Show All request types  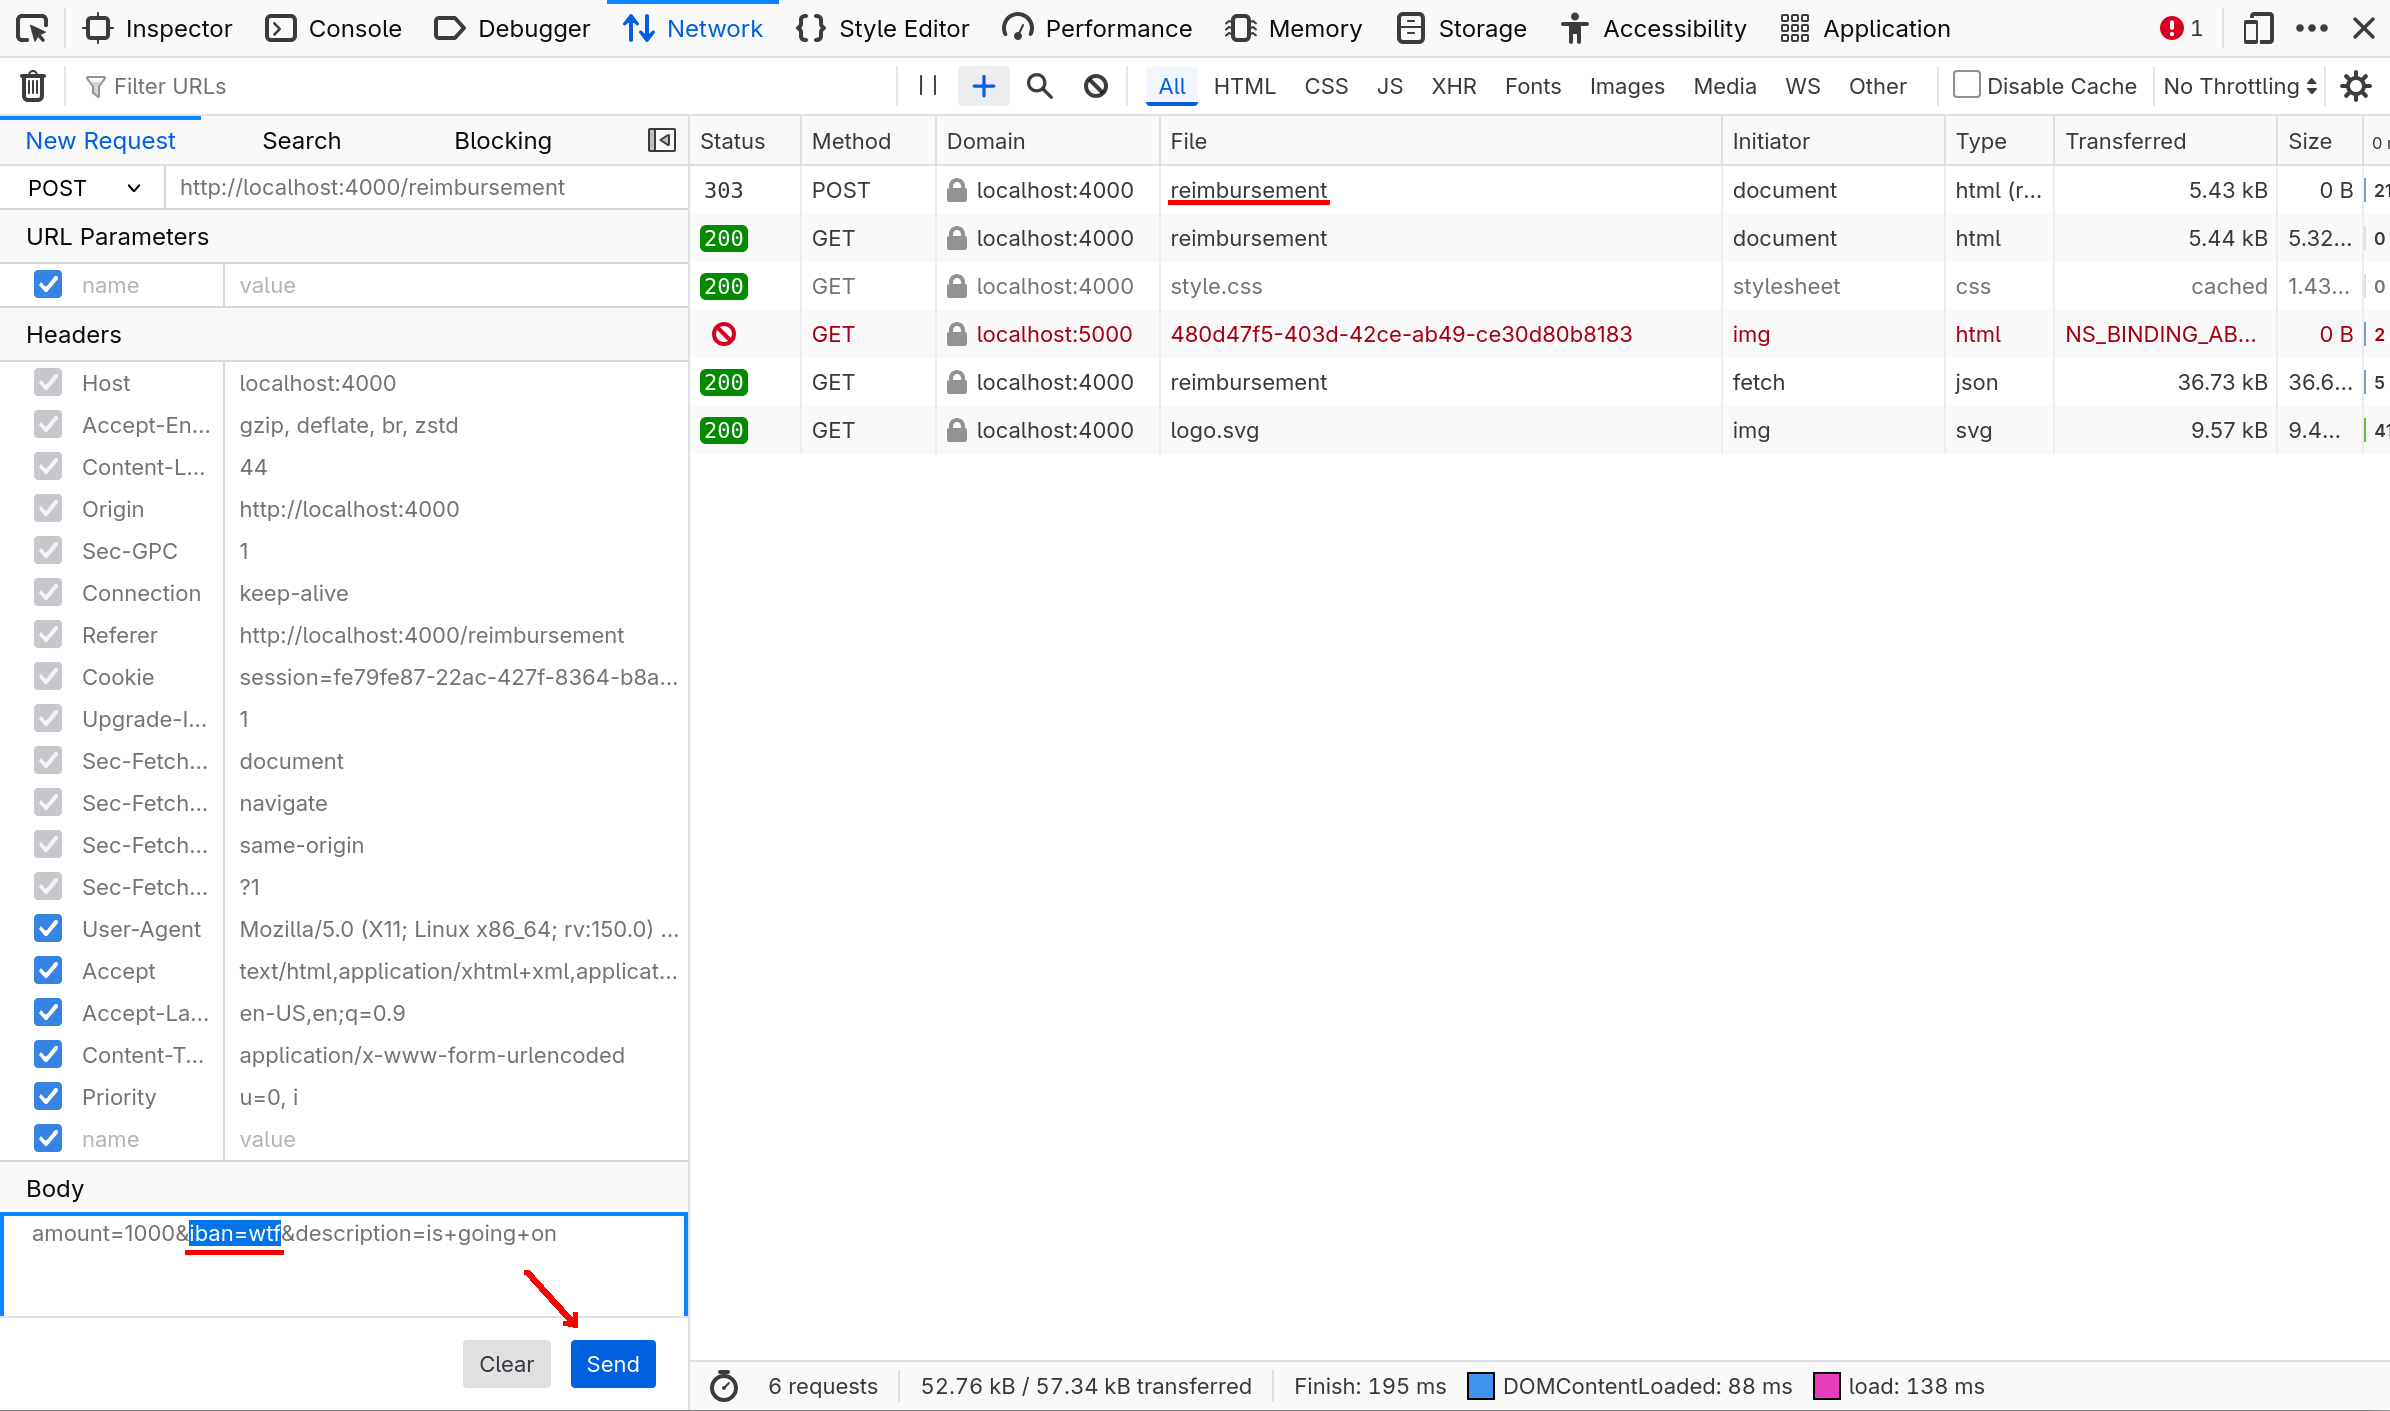1172,86
